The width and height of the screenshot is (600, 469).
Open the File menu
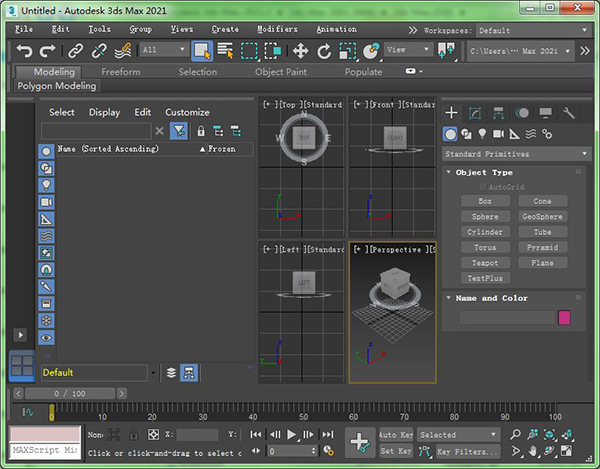click(24, 29)
